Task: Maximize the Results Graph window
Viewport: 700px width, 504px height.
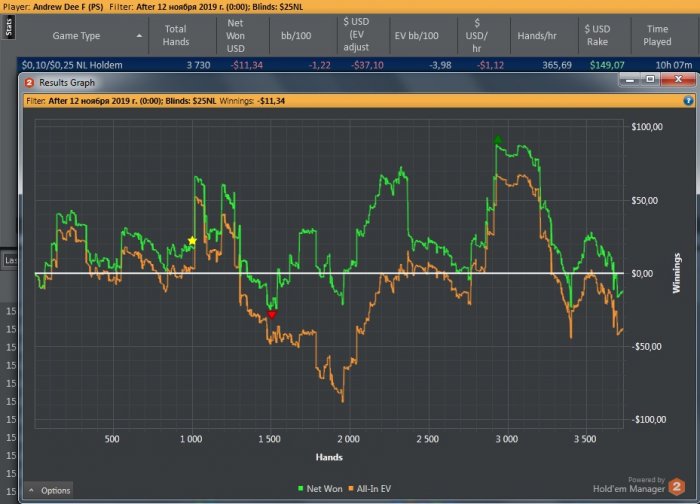Action: [x=651, y=82]
